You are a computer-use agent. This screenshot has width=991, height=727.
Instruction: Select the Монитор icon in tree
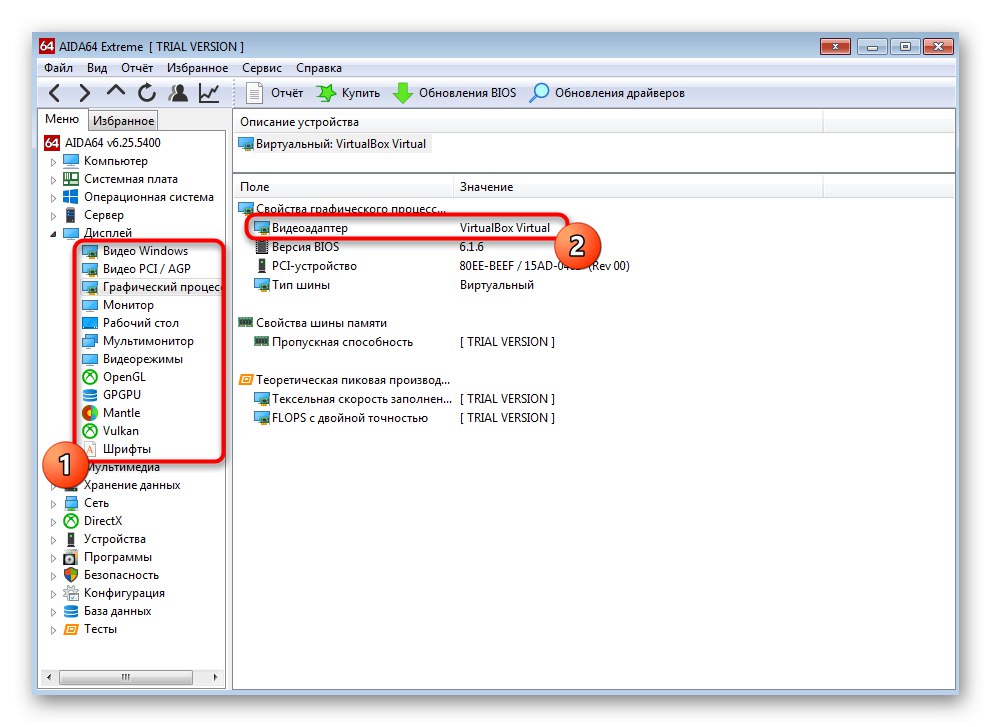90,305
